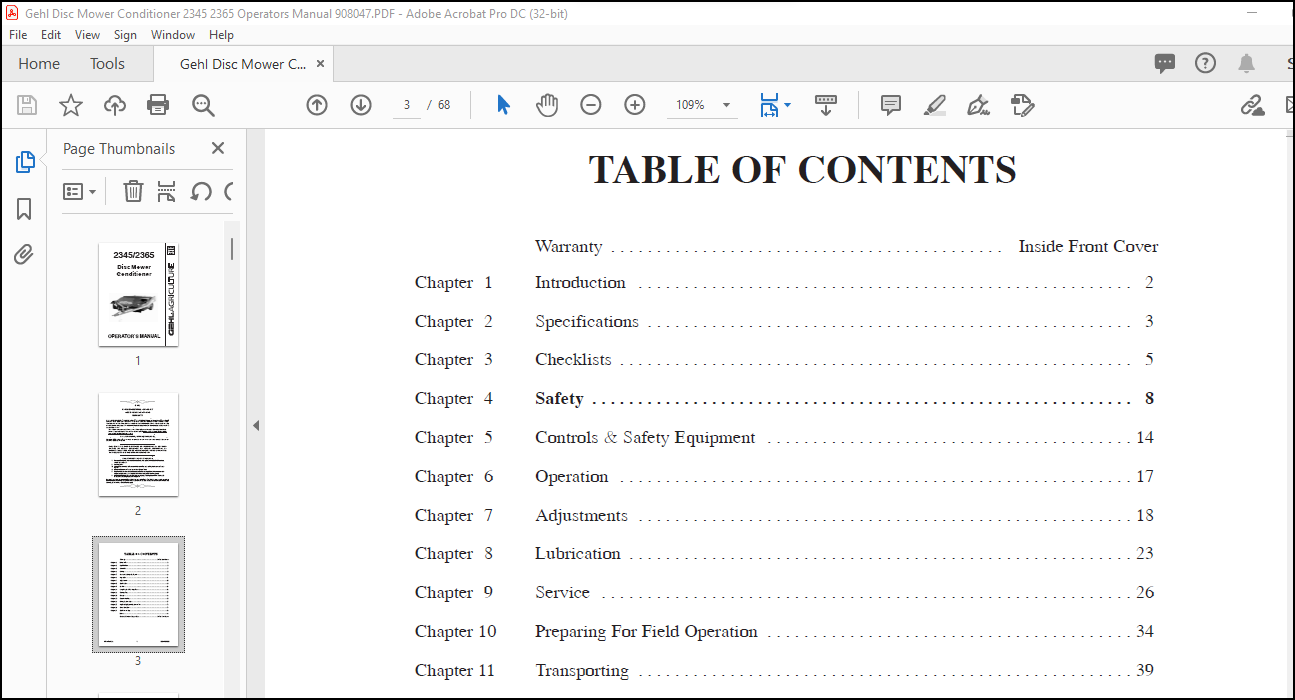This screenshot has height=700, width=1295.
Task: Open the zoom percentage dropdown arrow
Action: click(726, 105)
